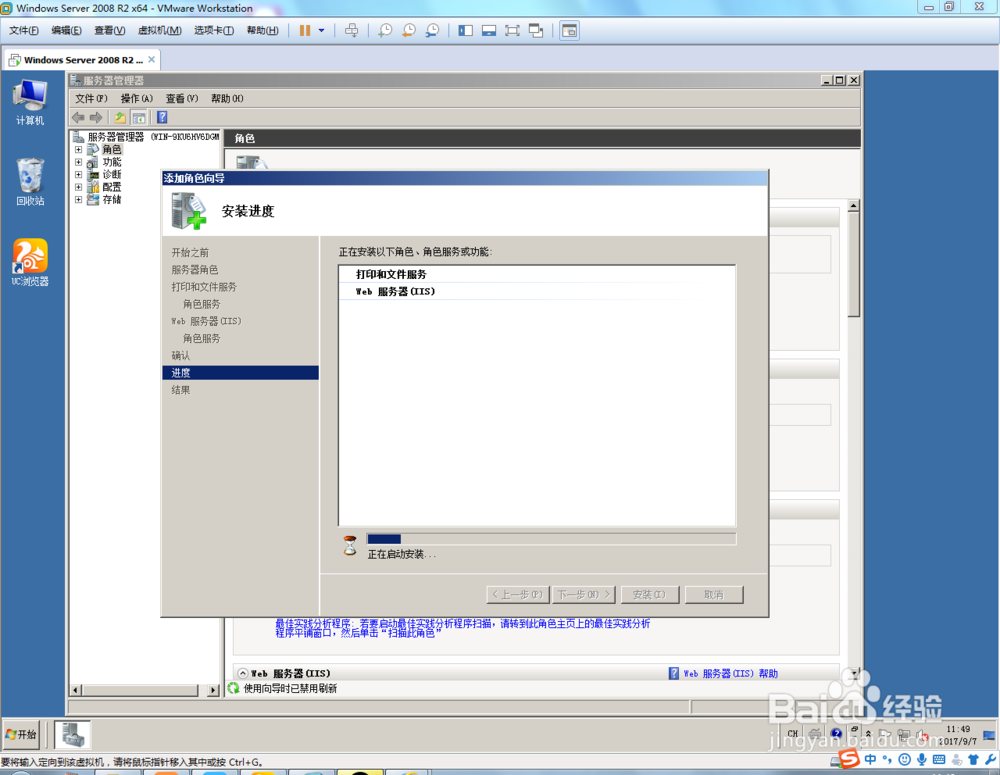Expand the 角色 tree node
Viewport: 1000px width, 775px height.
[x=78, y=149]
